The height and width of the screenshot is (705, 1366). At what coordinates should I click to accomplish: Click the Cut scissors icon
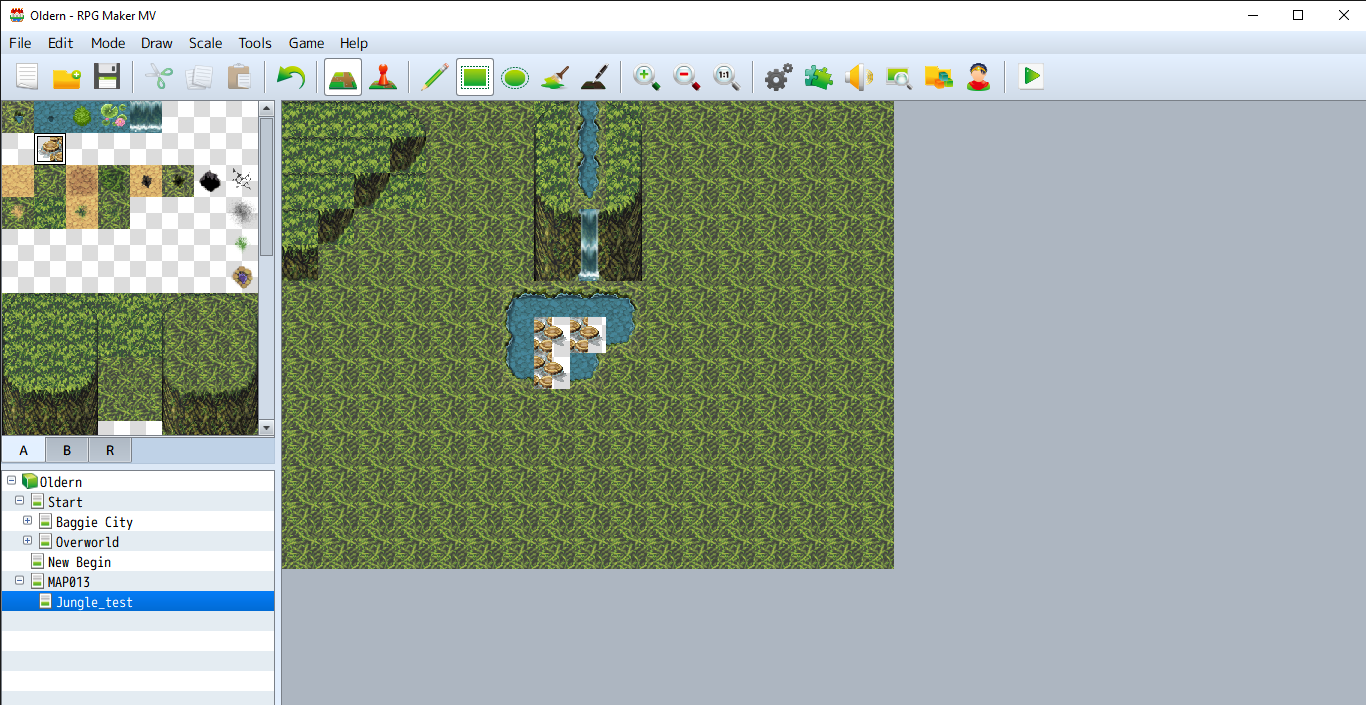click(x=159, y=77)
